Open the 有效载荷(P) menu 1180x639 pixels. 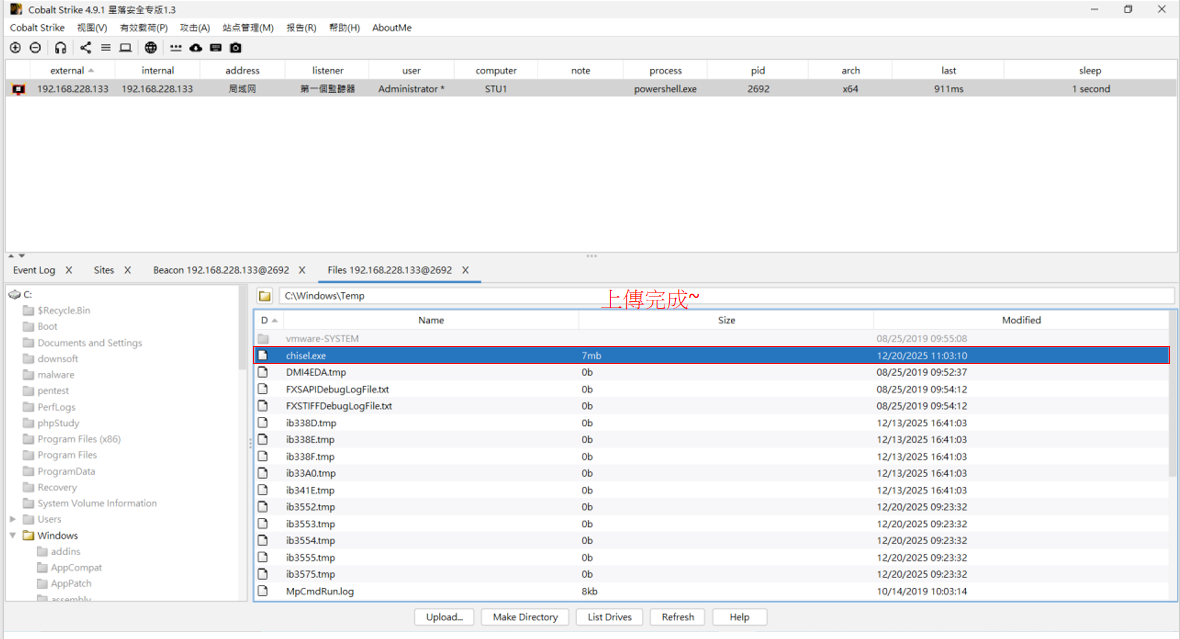144,28
